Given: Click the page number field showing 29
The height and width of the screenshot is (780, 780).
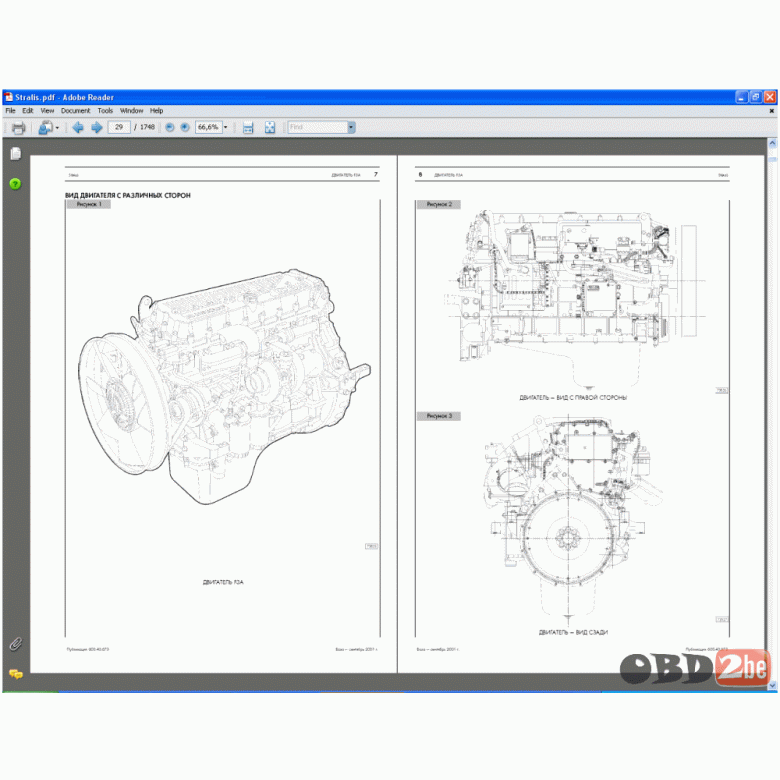Looking at the screenshot, I should [119, 127].
